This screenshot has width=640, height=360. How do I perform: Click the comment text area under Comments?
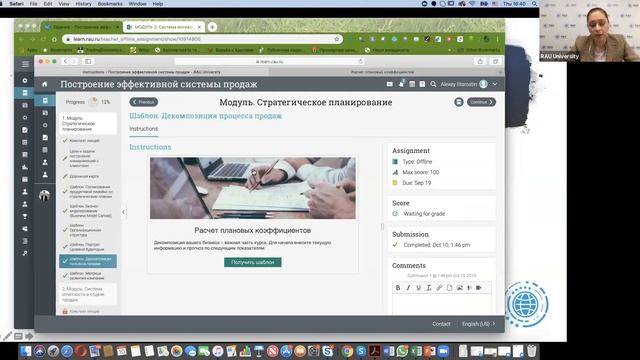[442, 303]
